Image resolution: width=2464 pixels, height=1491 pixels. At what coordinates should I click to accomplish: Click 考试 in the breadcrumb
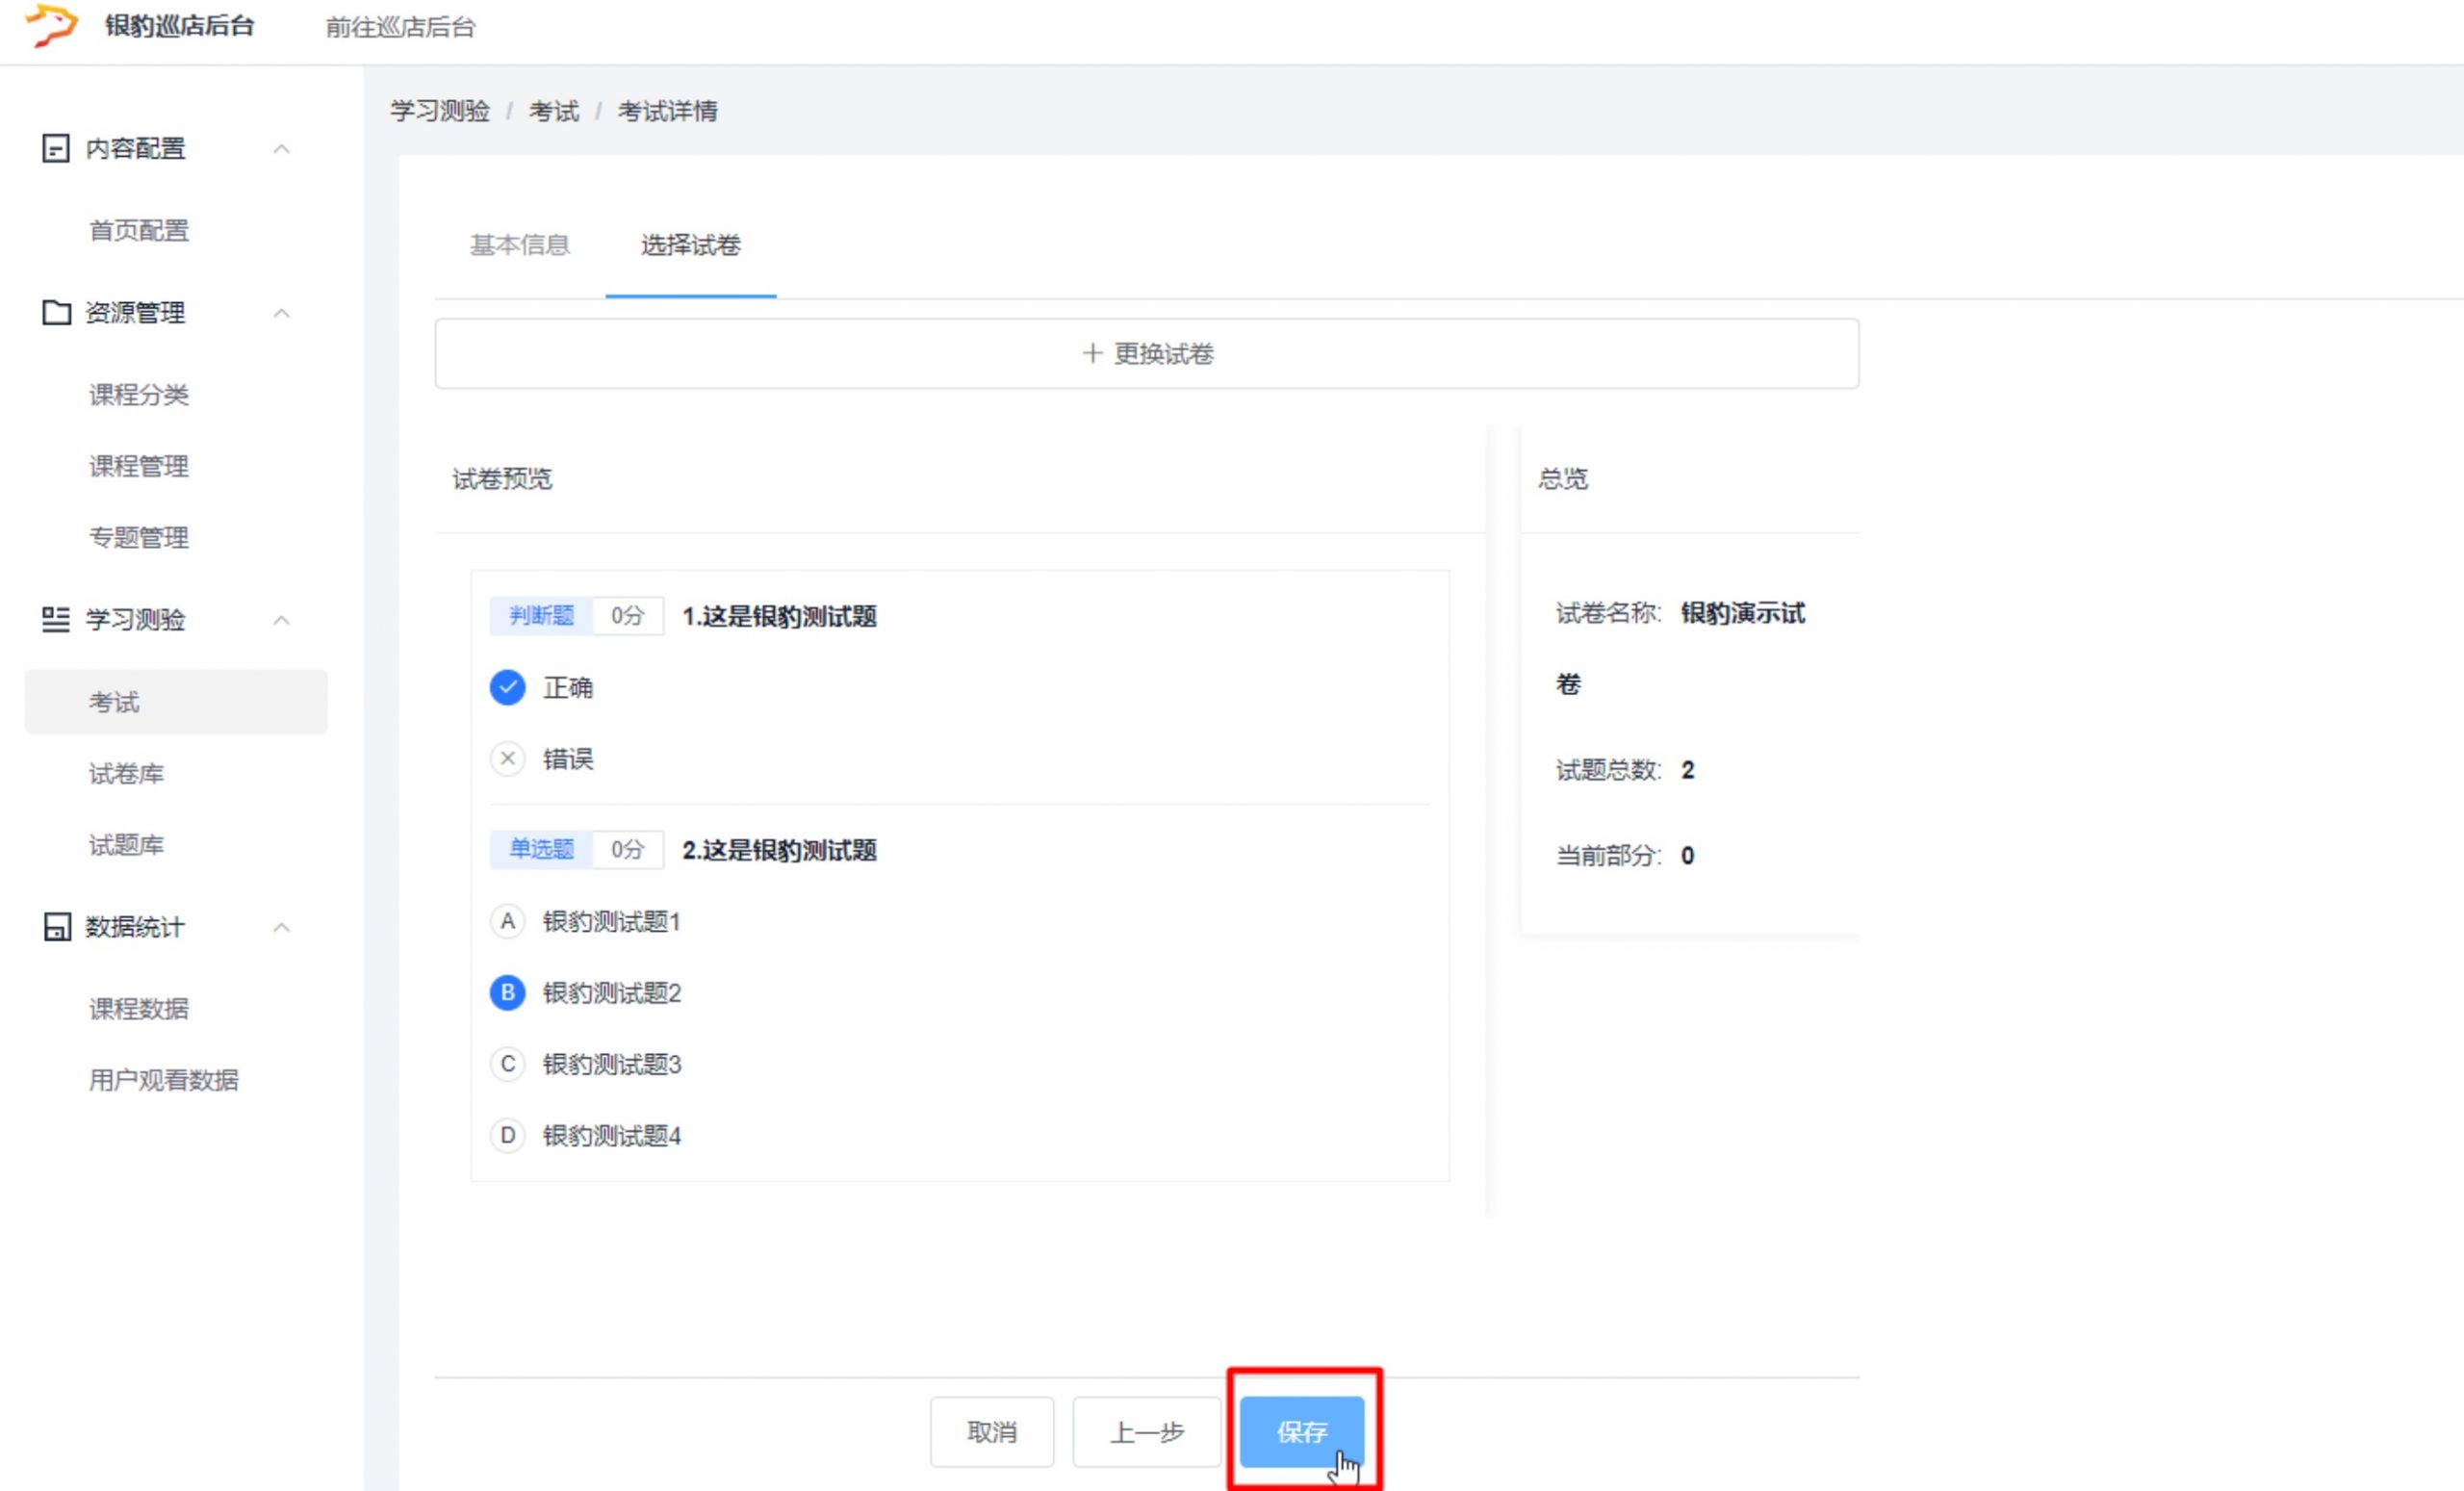pos(553,112)
